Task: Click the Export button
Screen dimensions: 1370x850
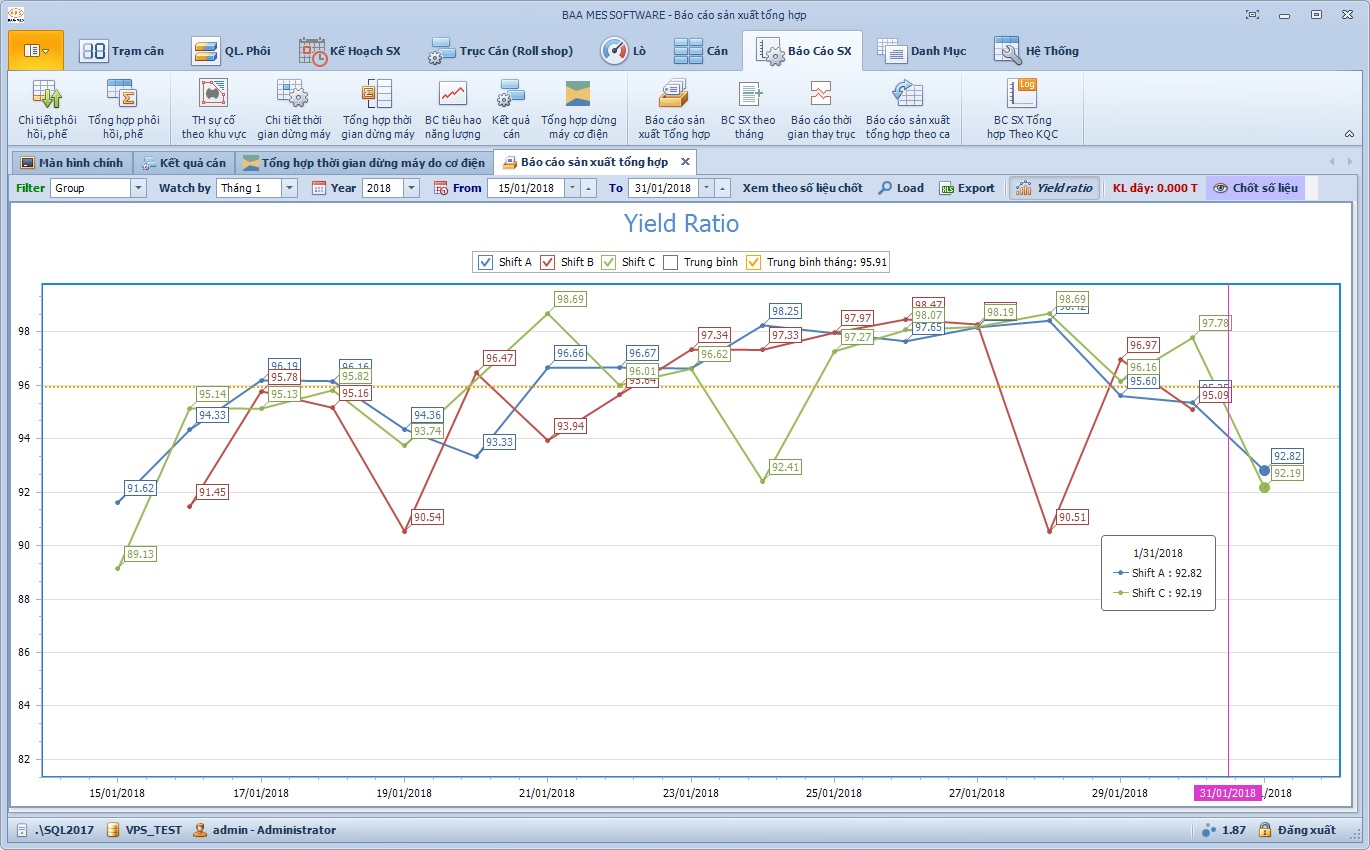Action: 967,188
